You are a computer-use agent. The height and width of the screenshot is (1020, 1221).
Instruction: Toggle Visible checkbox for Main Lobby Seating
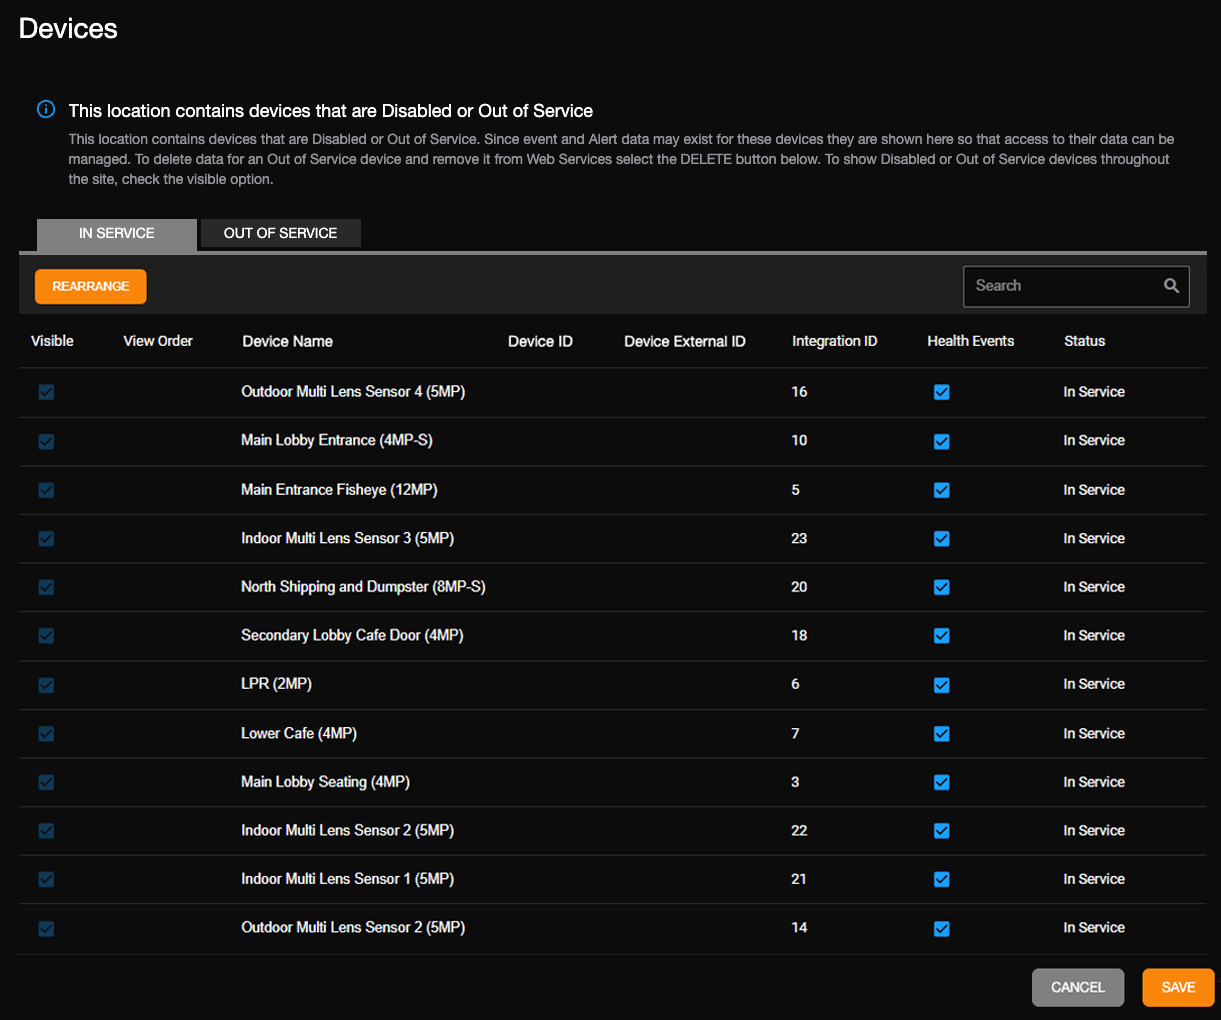(x=46, y=782)
